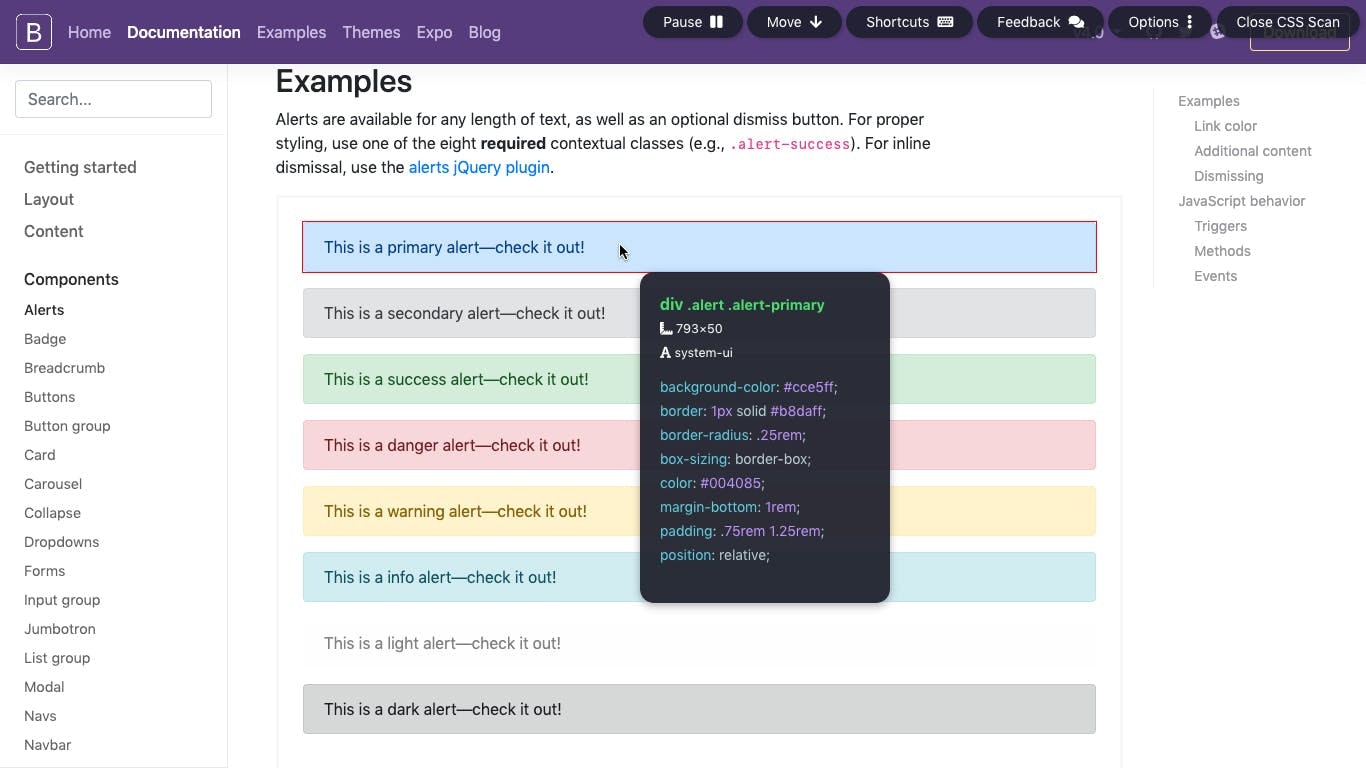Viewport: 1366px width, 768px height.
Task: Open the Options three-dots menu icon
Action: [1189, 22]
